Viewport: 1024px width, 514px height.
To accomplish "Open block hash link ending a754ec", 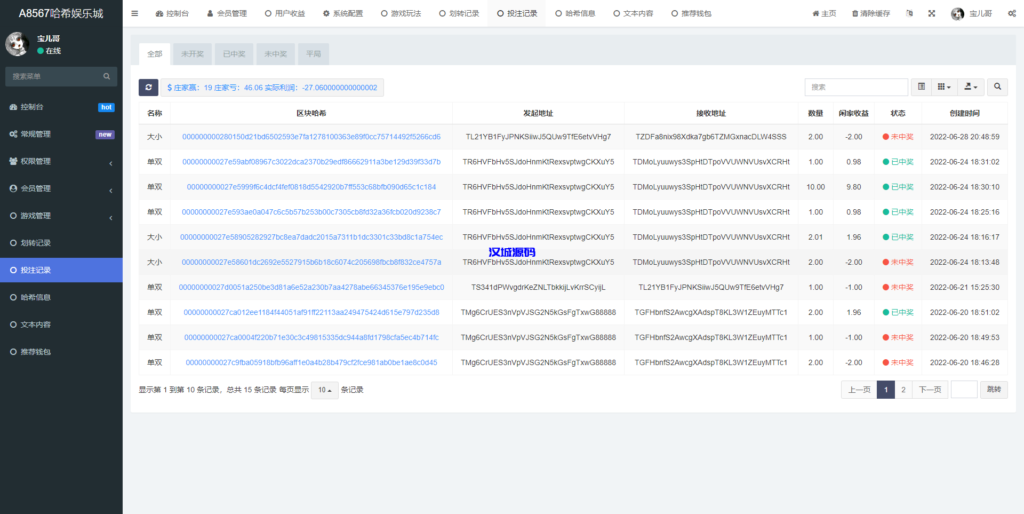I will click(x=312, y=236).
